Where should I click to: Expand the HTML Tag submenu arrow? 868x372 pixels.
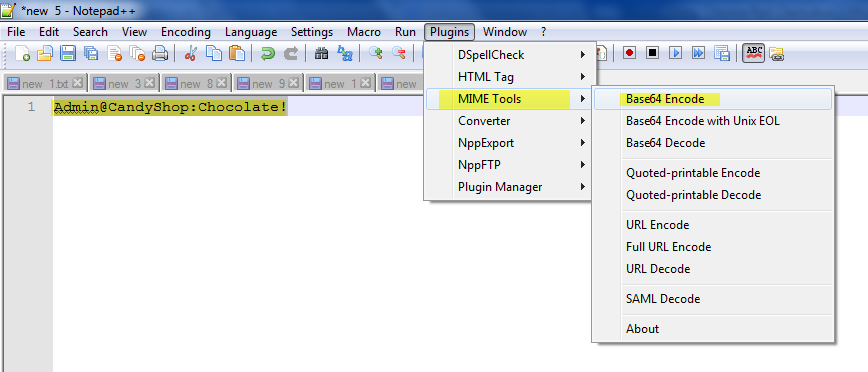583,76
